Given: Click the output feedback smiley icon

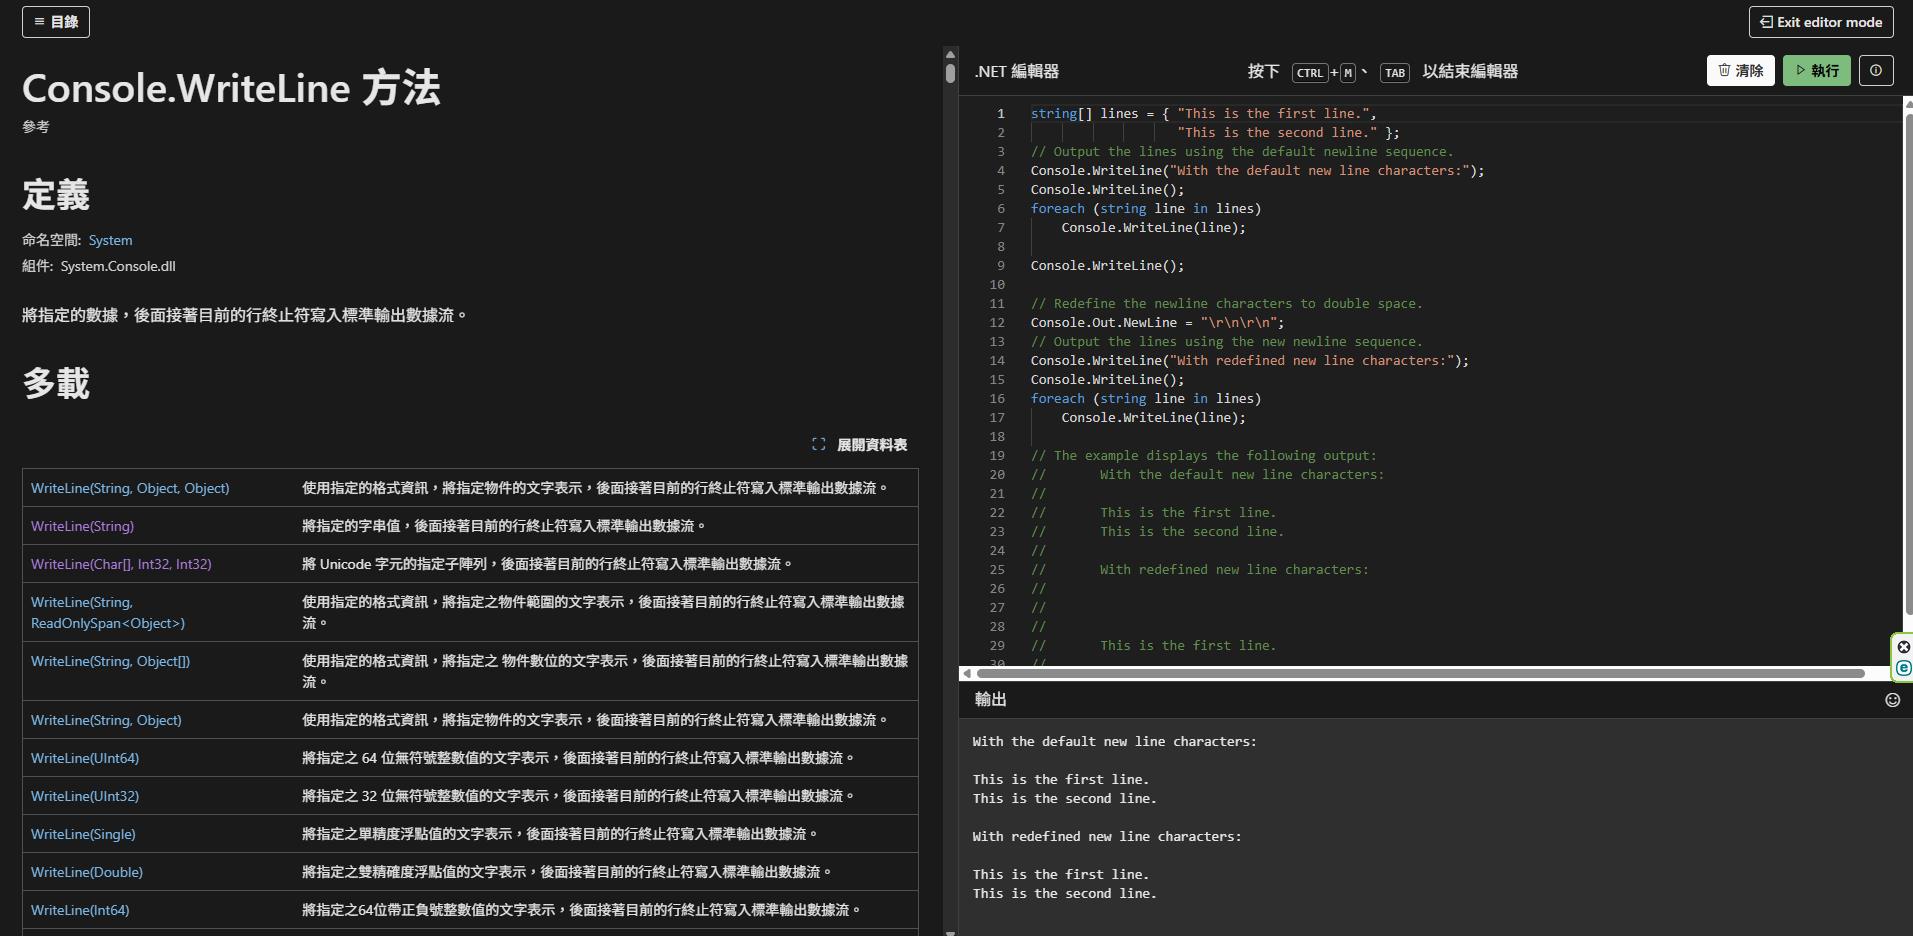Looking at the screenshot, I should click(1892, 700).
